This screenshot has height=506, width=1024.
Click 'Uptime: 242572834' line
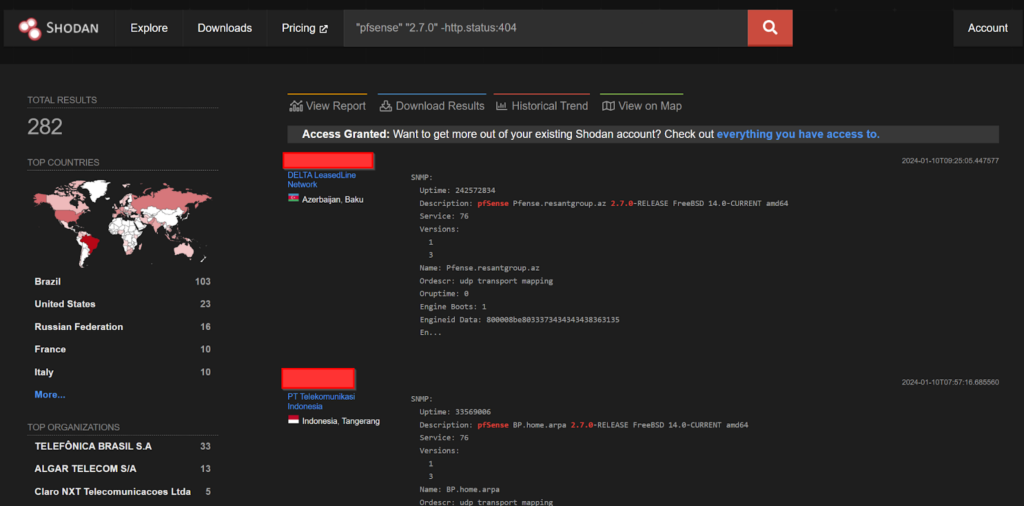457,190
